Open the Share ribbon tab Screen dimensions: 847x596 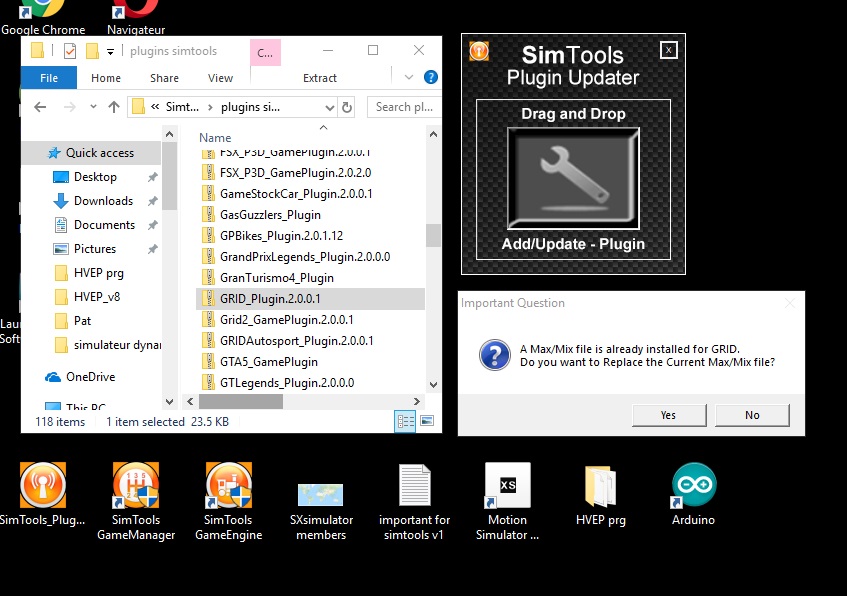coord(164,78)
